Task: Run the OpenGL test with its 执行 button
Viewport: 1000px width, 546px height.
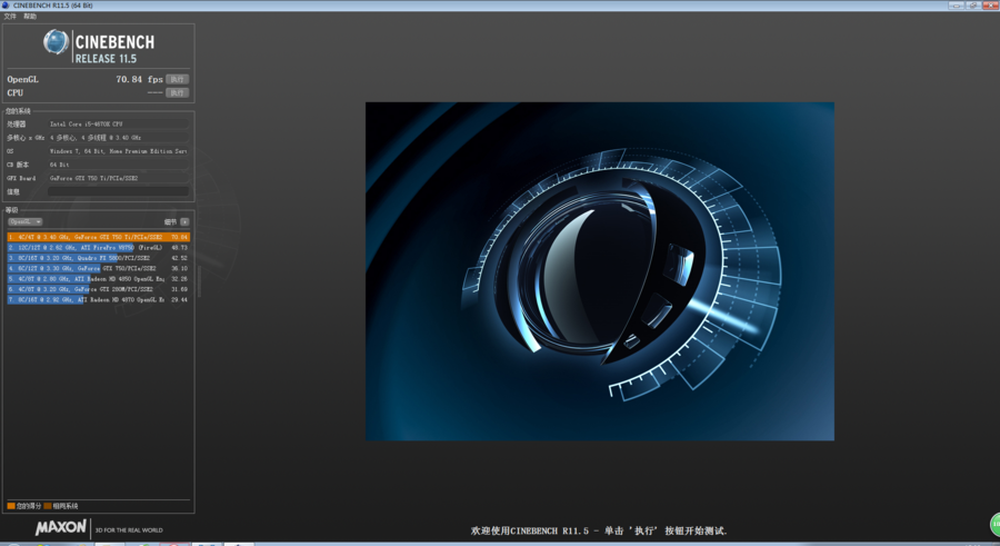Action: pos(177,79)
